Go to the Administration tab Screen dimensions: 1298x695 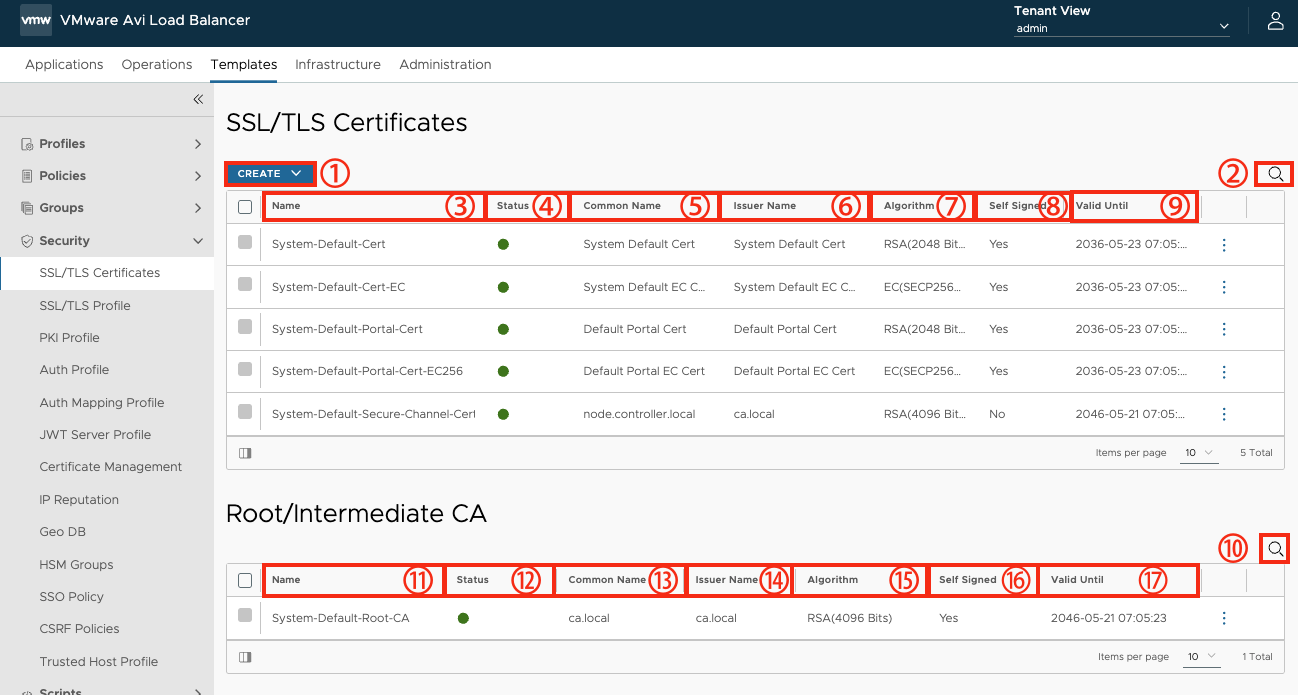(x=445, y=64)
